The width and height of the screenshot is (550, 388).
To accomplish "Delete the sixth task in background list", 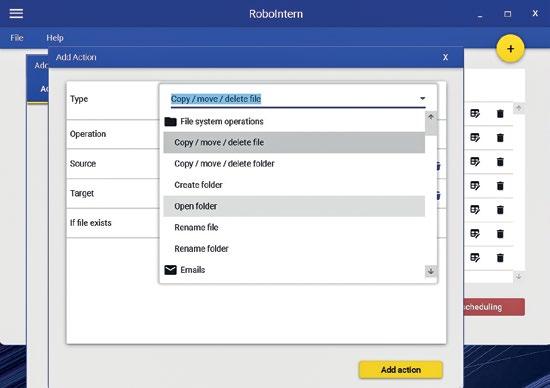I will pyautogui.click(x=500, y=234).
